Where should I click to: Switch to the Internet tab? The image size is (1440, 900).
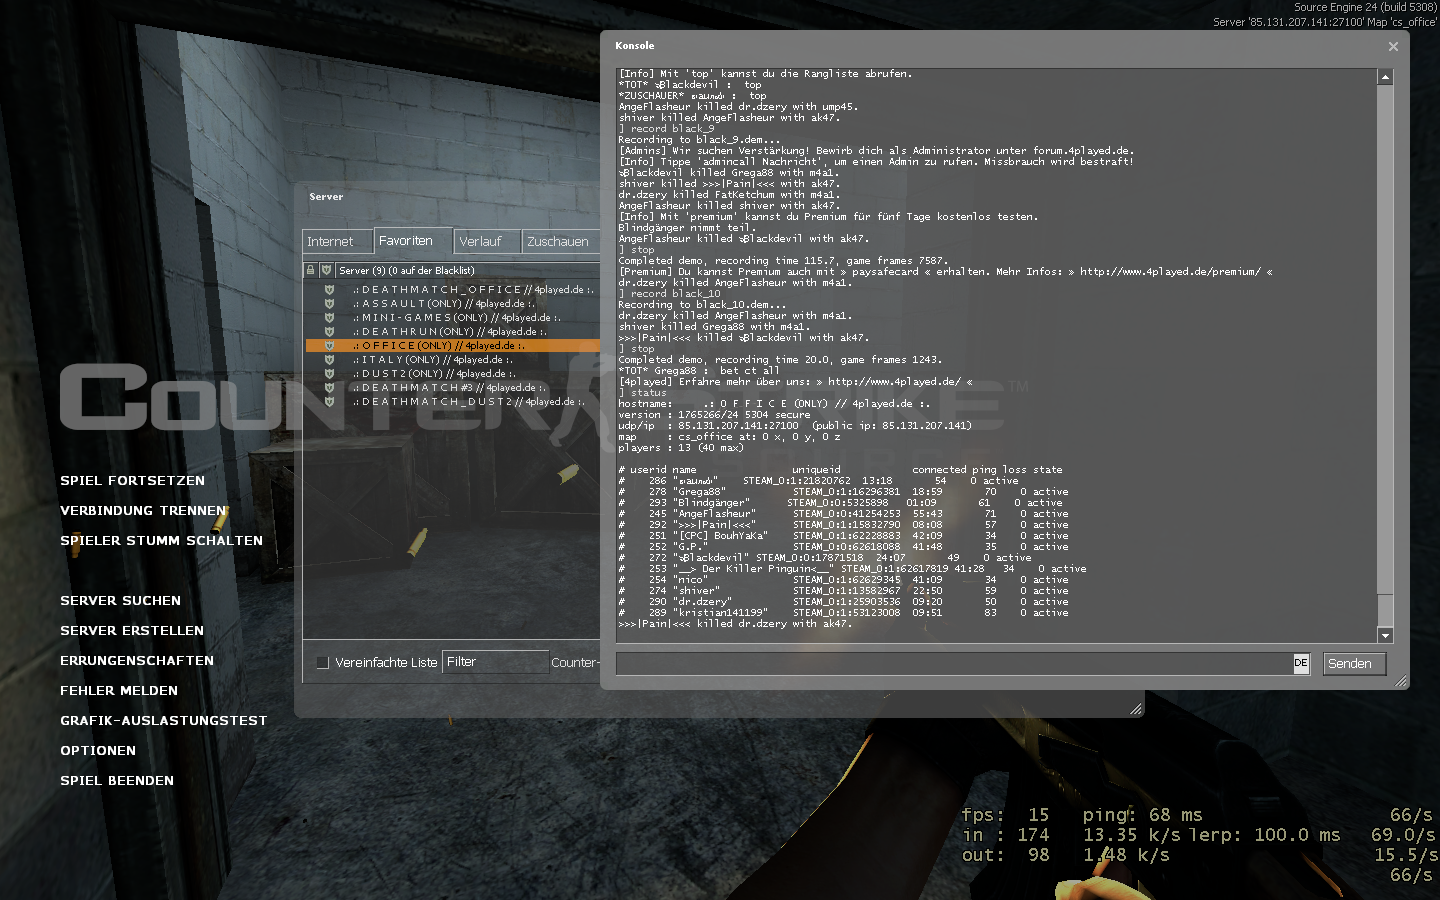[x=337, y=242]
